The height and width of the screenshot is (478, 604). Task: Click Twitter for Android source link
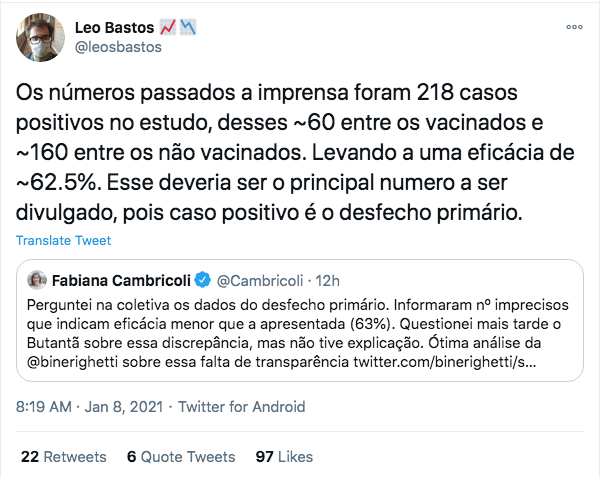click(x=242, y=407)
